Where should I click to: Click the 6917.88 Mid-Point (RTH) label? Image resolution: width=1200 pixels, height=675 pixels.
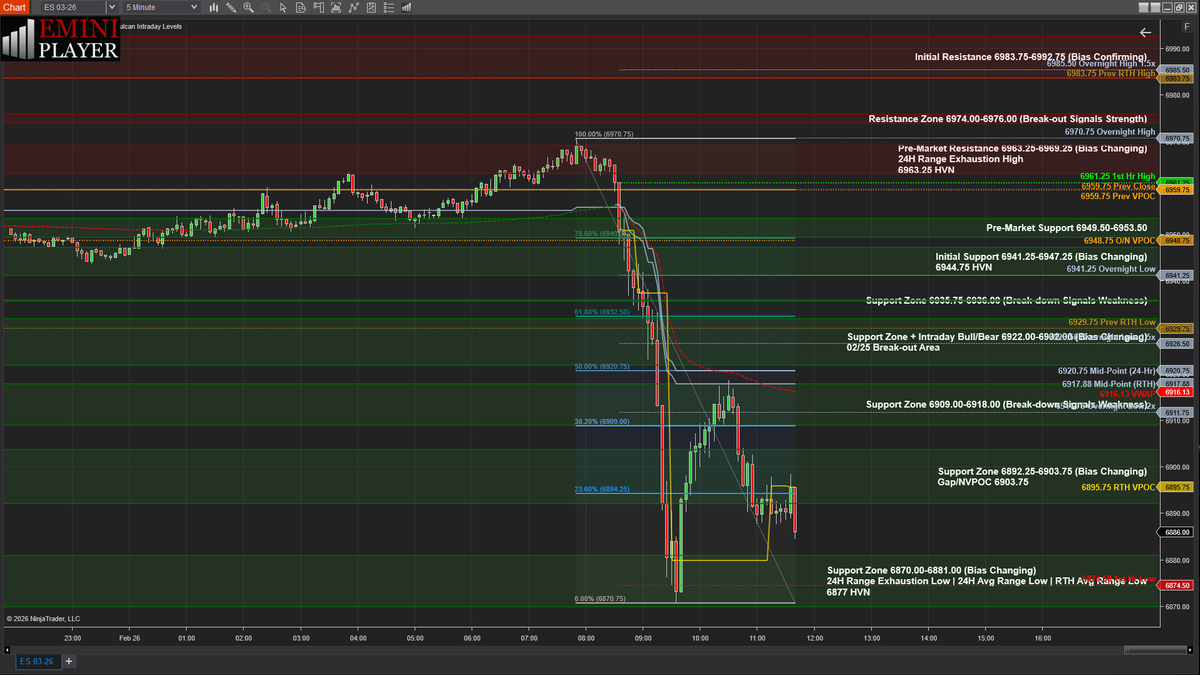(x=1109, y=384)
